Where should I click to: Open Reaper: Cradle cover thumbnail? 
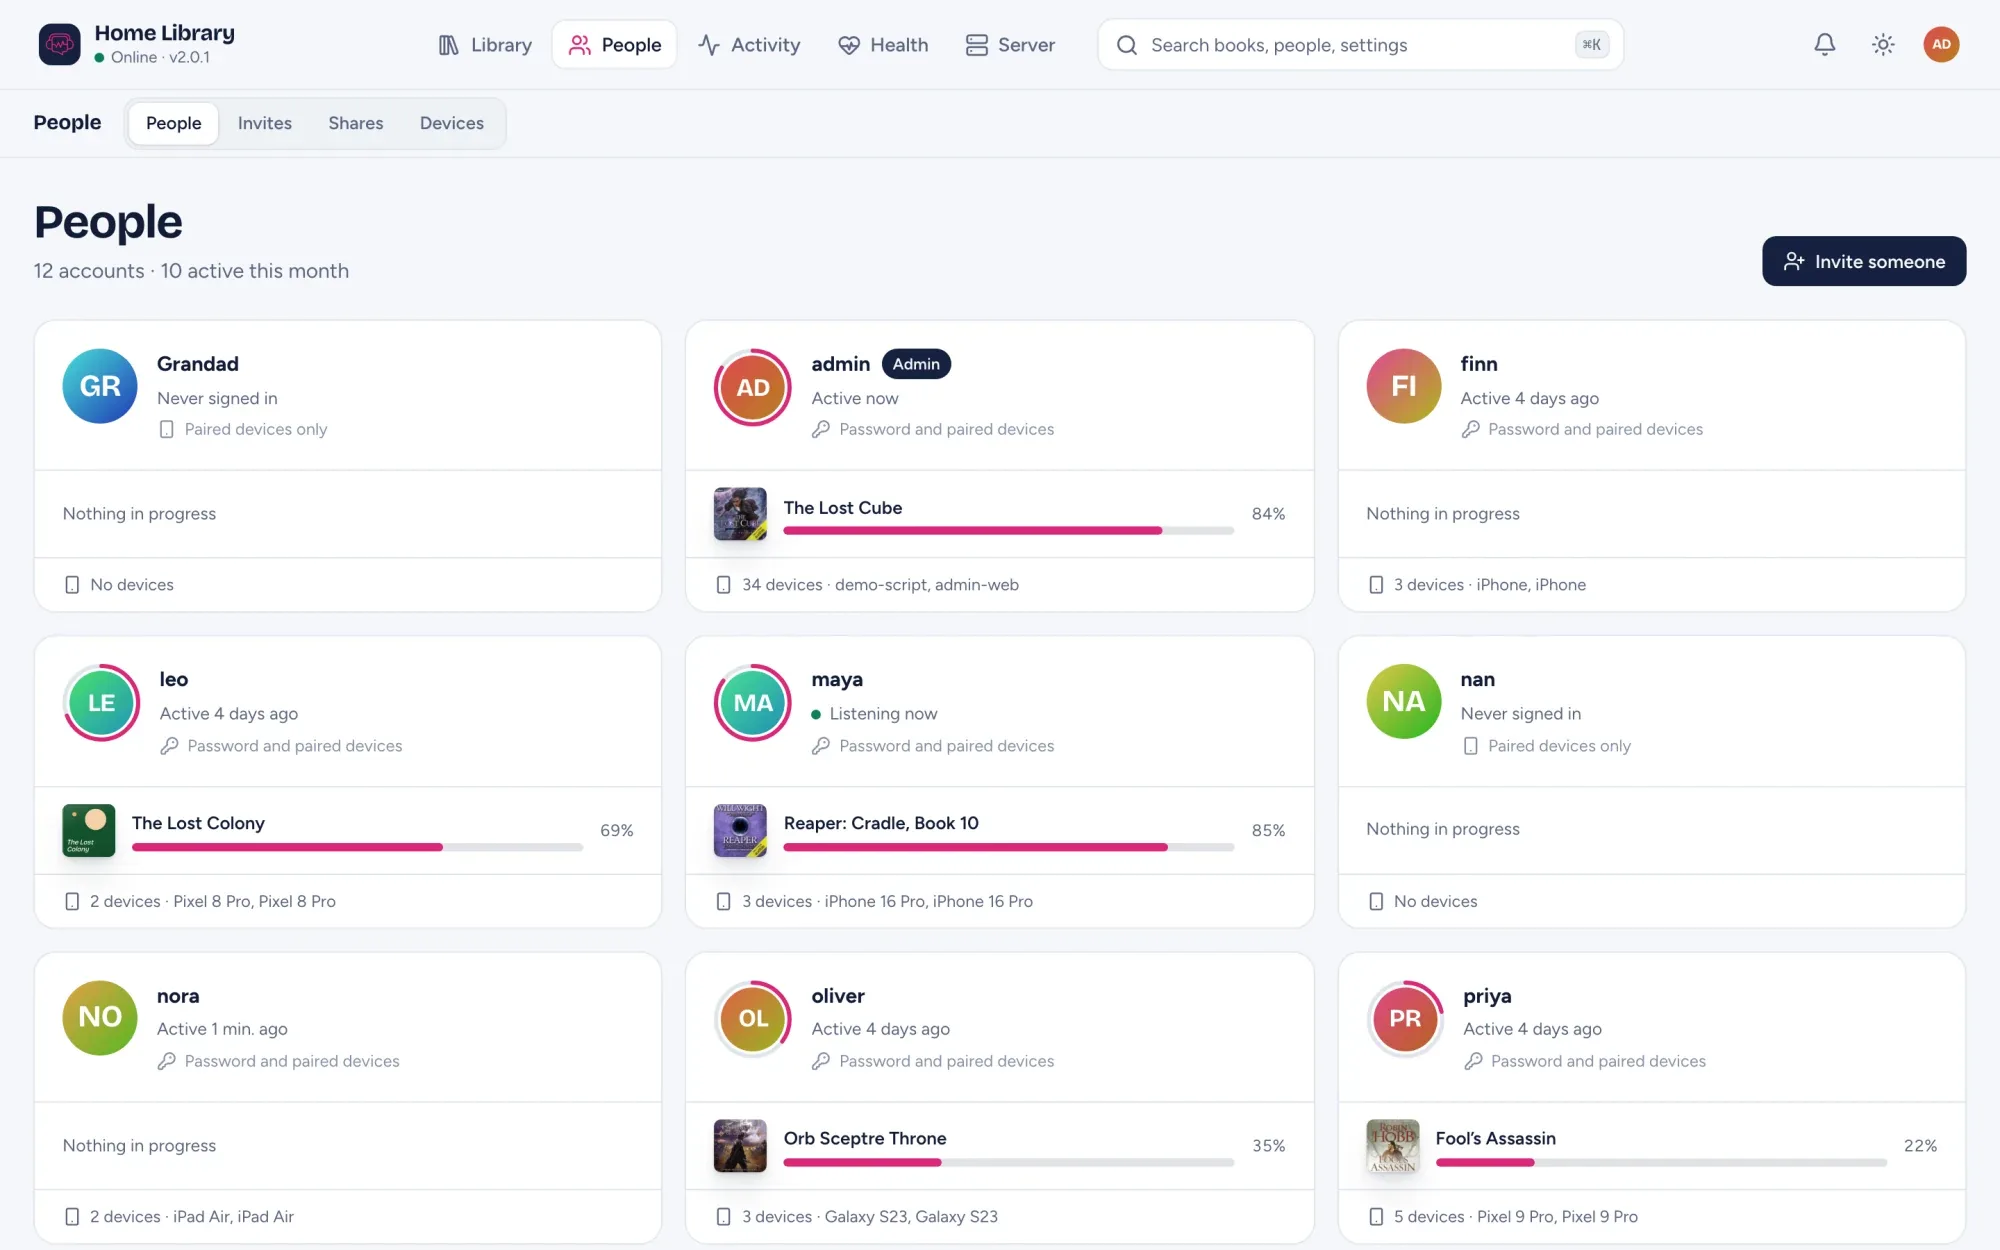740,830
